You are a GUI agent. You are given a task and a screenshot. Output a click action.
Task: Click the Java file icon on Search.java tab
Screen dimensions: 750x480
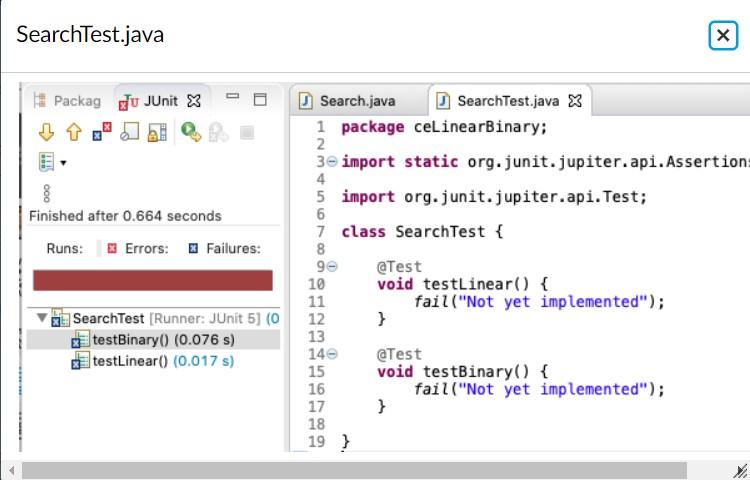tap(306, 101)
